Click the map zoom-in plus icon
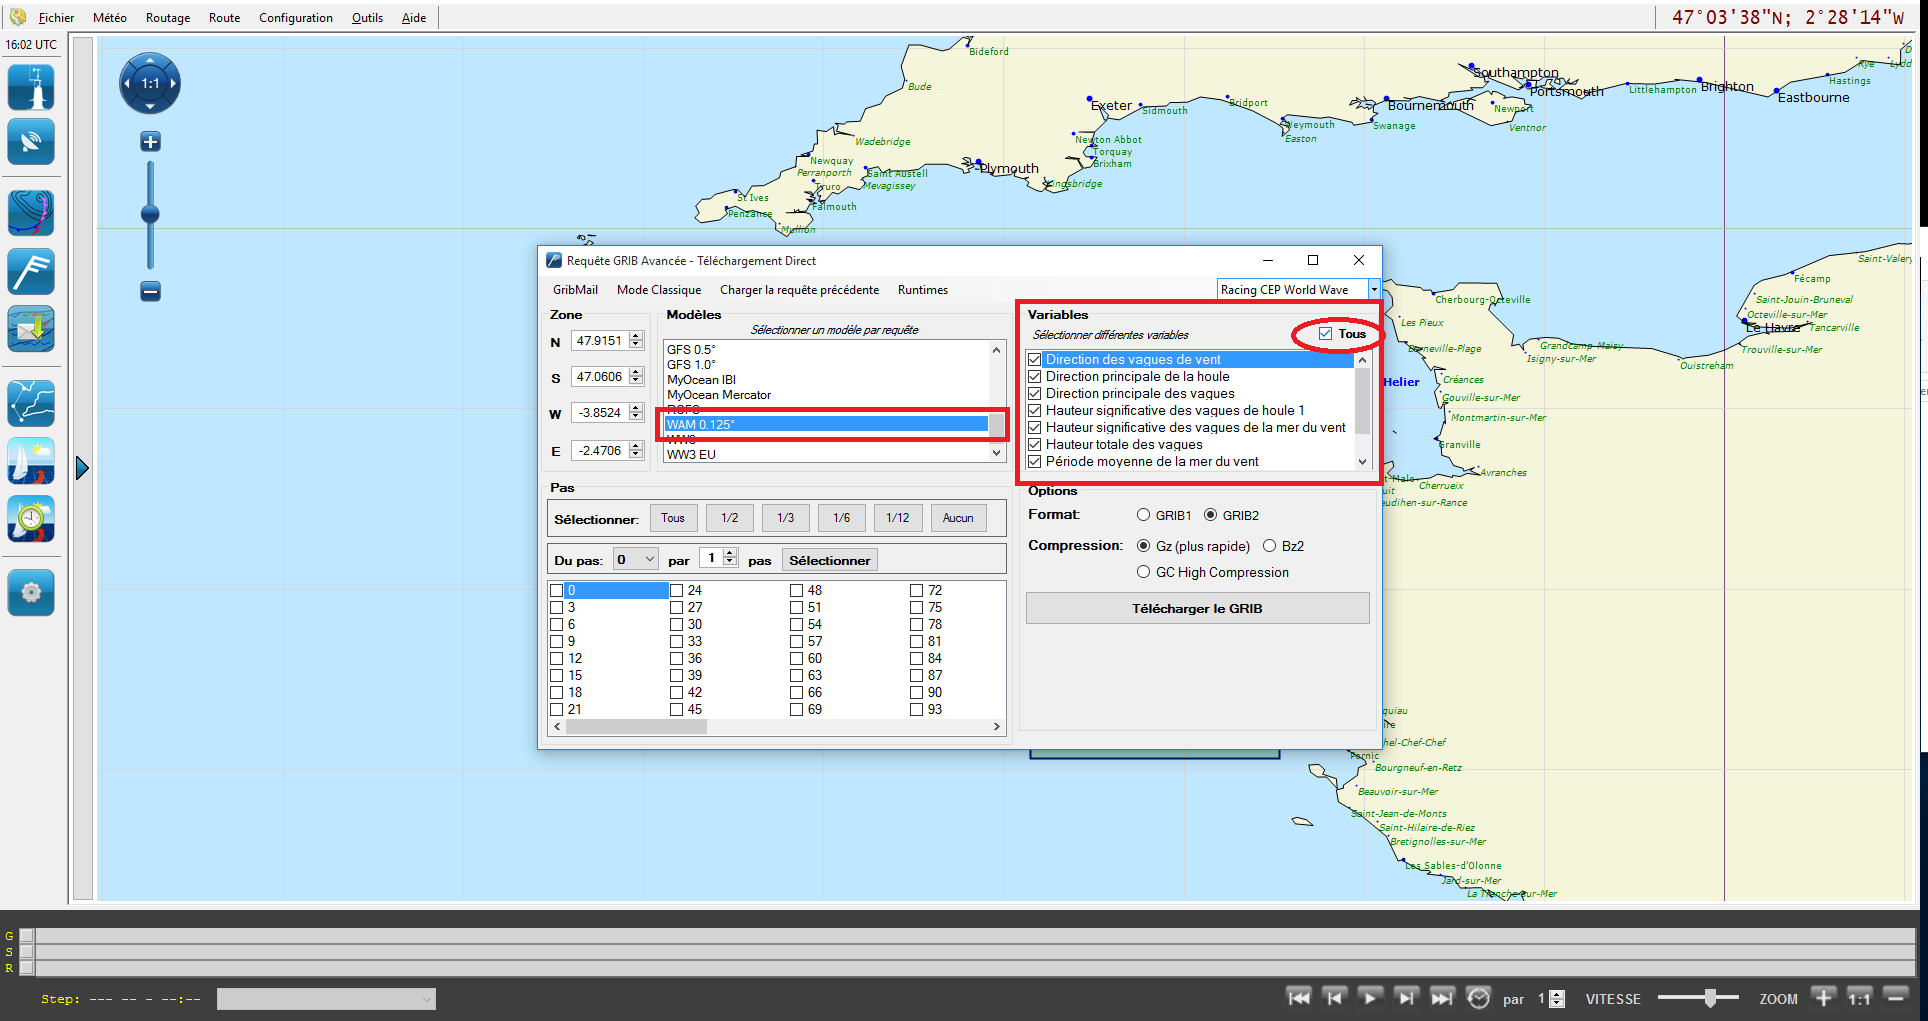 click(150, 142)
